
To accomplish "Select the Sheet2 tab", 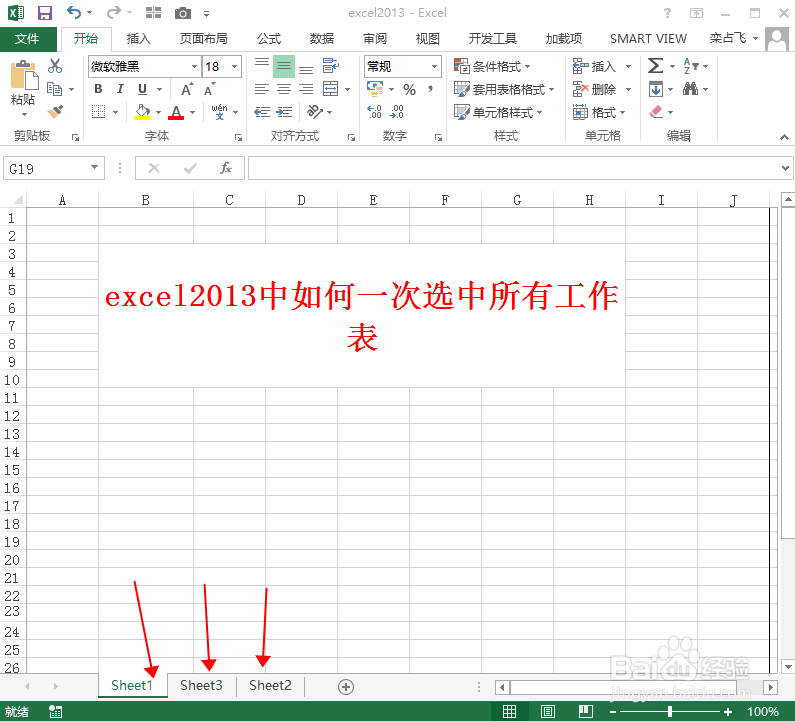I will tap(270, 686).
